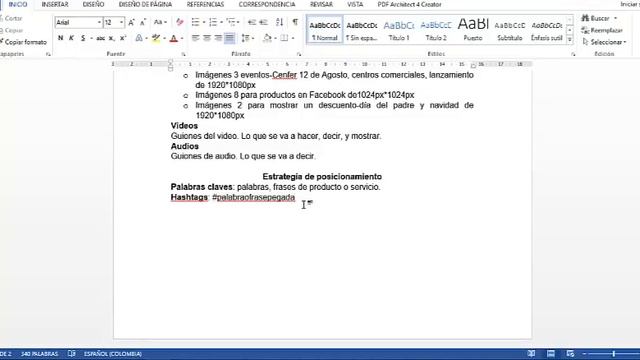The width and height of the screenshot is (640, 360).
Task: Open the font size 12 dropdown
Action: [x=122, y=22]
